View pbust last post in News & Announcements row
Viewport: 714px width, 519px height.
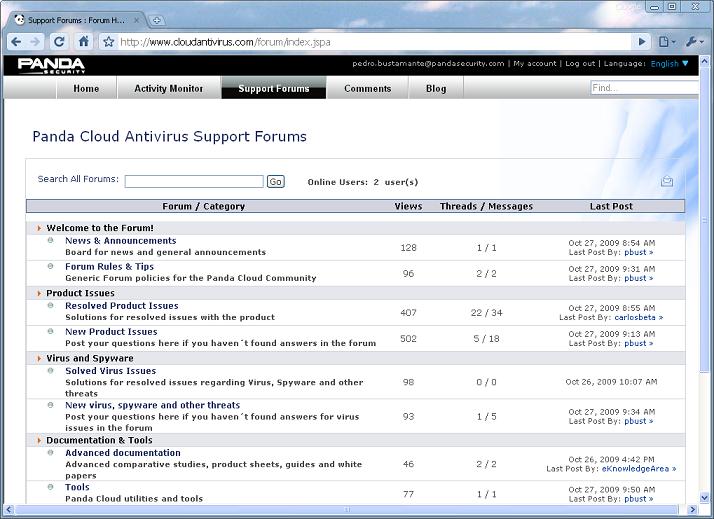tap(638, 252)
